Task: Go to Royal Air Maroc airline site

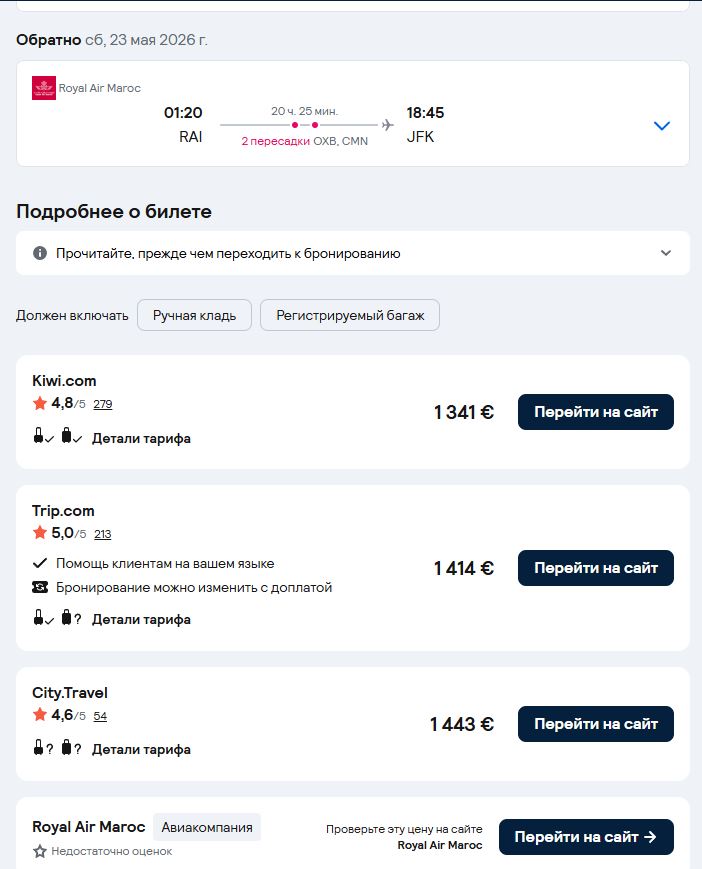Action: tap(586, 837)
